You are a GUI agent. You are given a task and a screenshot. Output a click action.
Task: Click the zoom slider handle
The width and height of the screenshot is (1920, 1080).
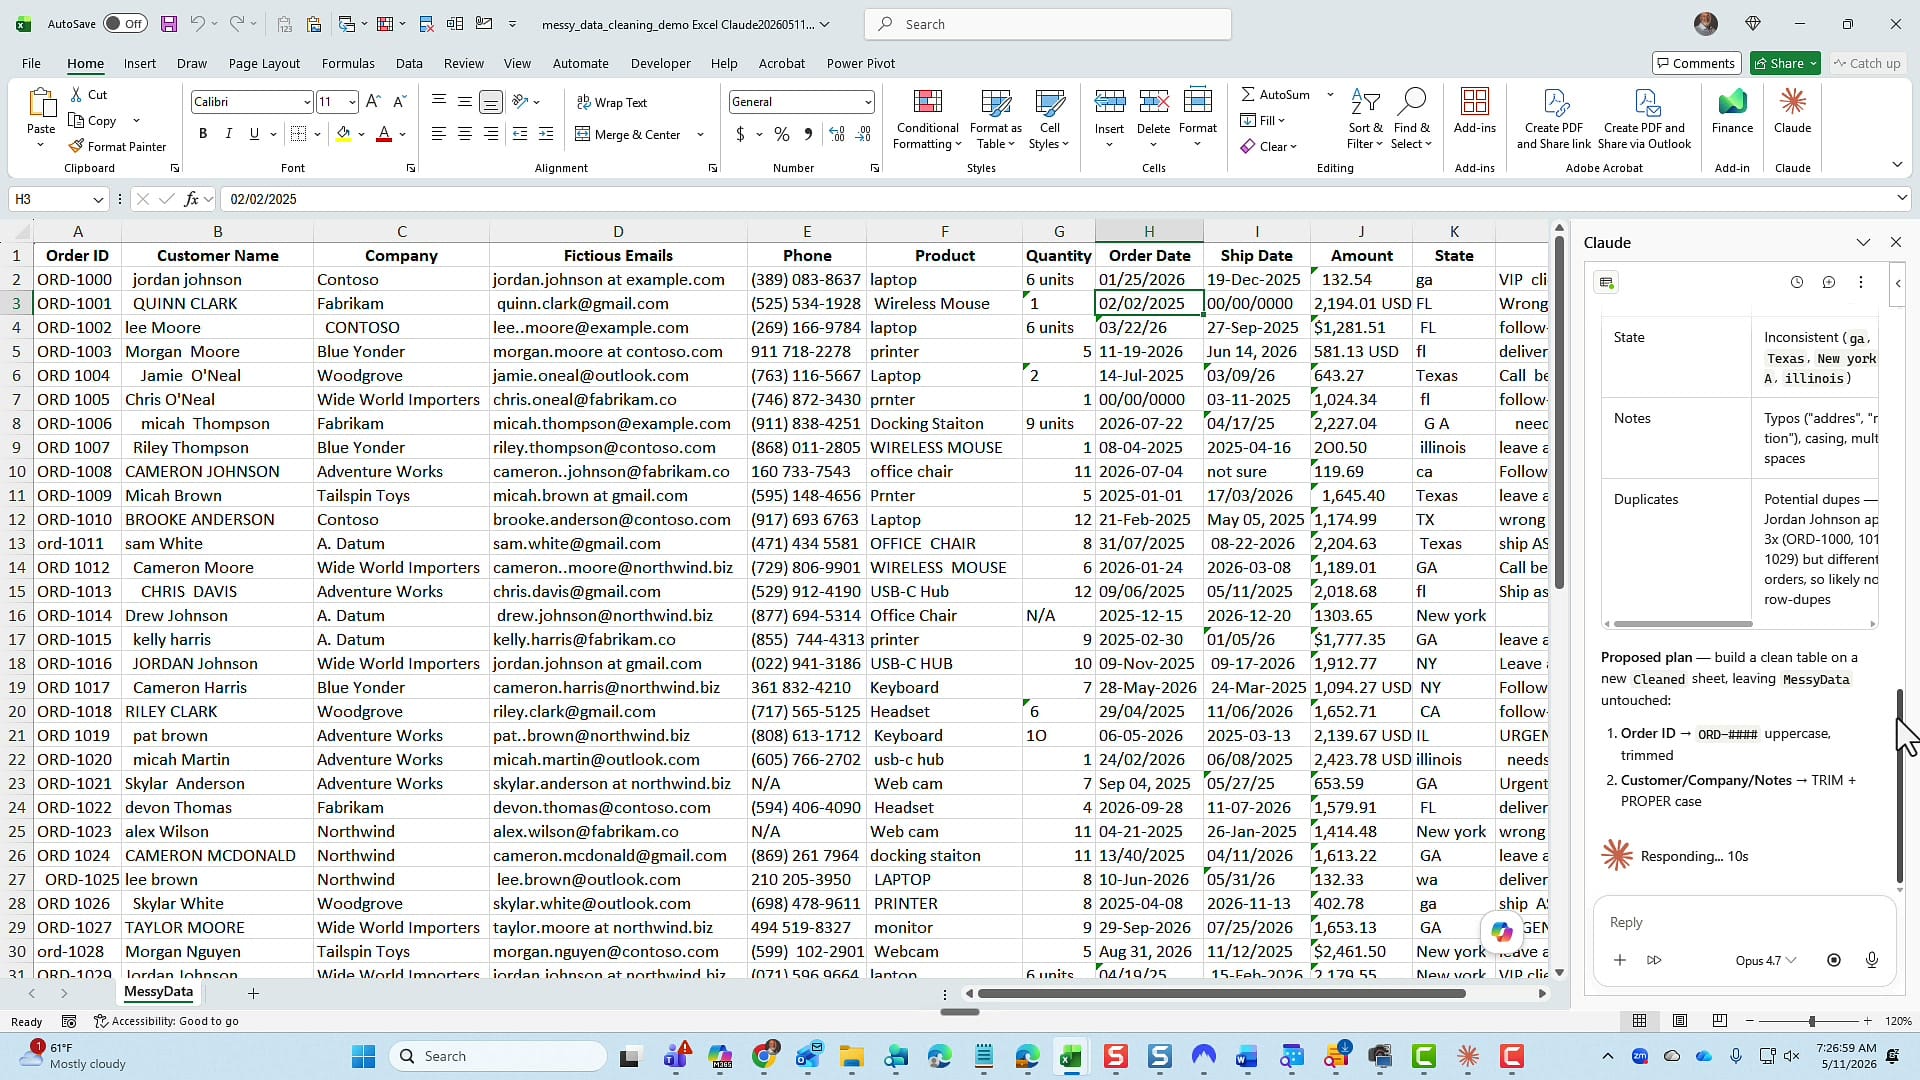pos(1811,1021)
